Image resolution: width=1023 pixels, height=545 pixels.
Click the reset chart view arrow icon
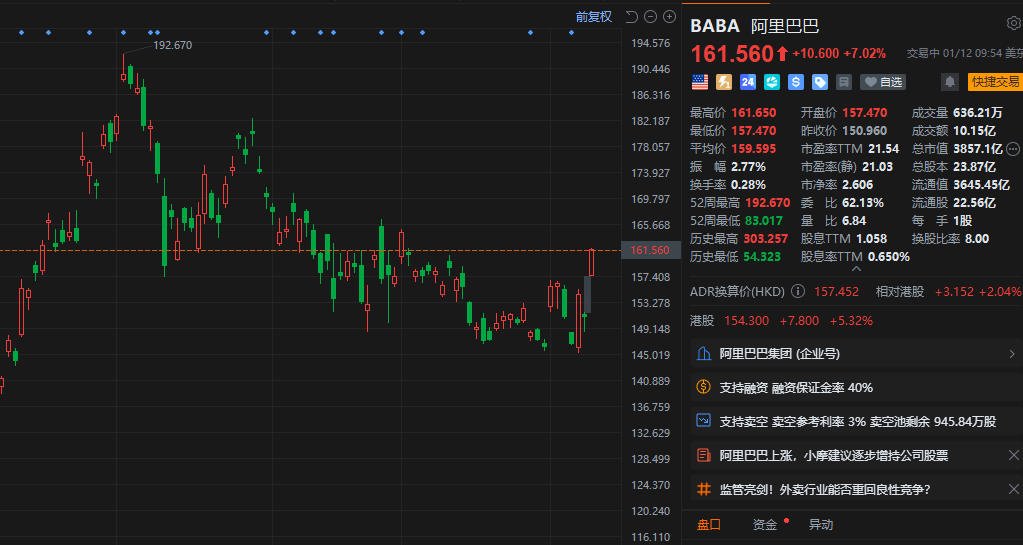pos(631,16)
